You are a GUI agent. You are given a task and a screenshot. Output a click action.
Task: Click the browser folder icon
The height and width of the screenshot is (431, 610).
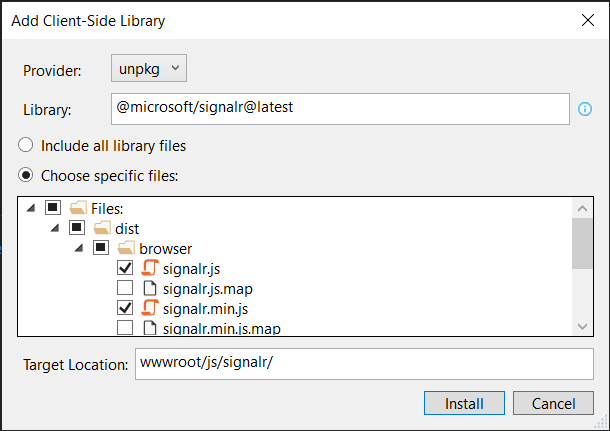(x=126, y=248)
